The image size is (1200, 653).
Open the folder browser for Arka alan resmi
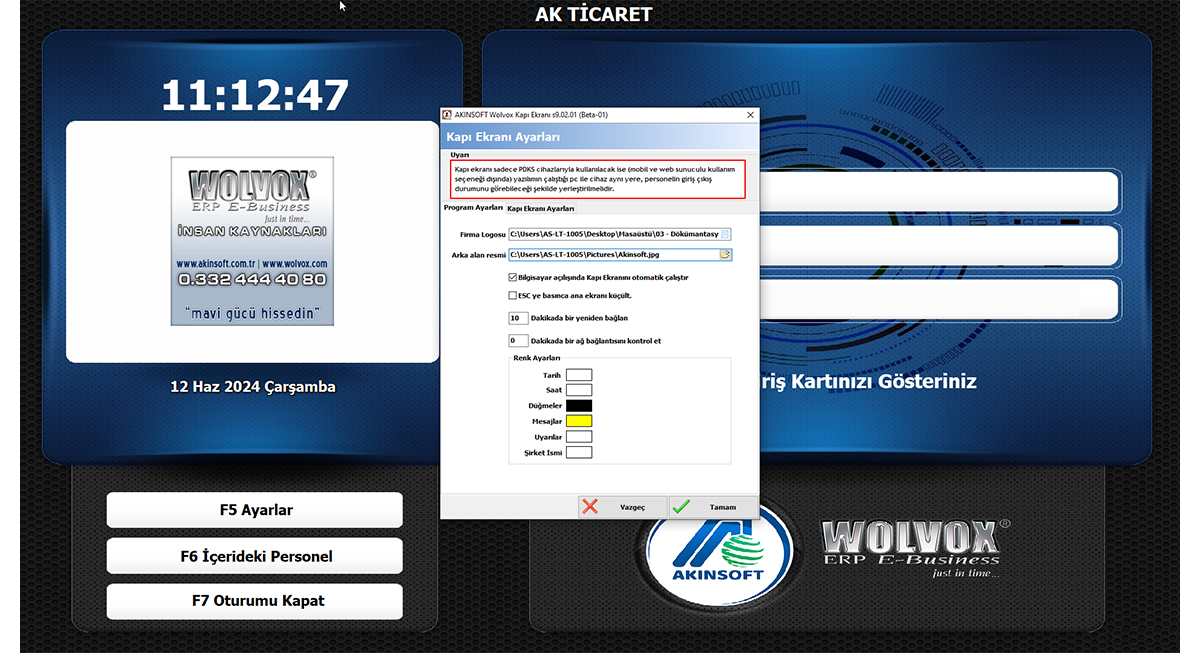[x=726, y=255]
